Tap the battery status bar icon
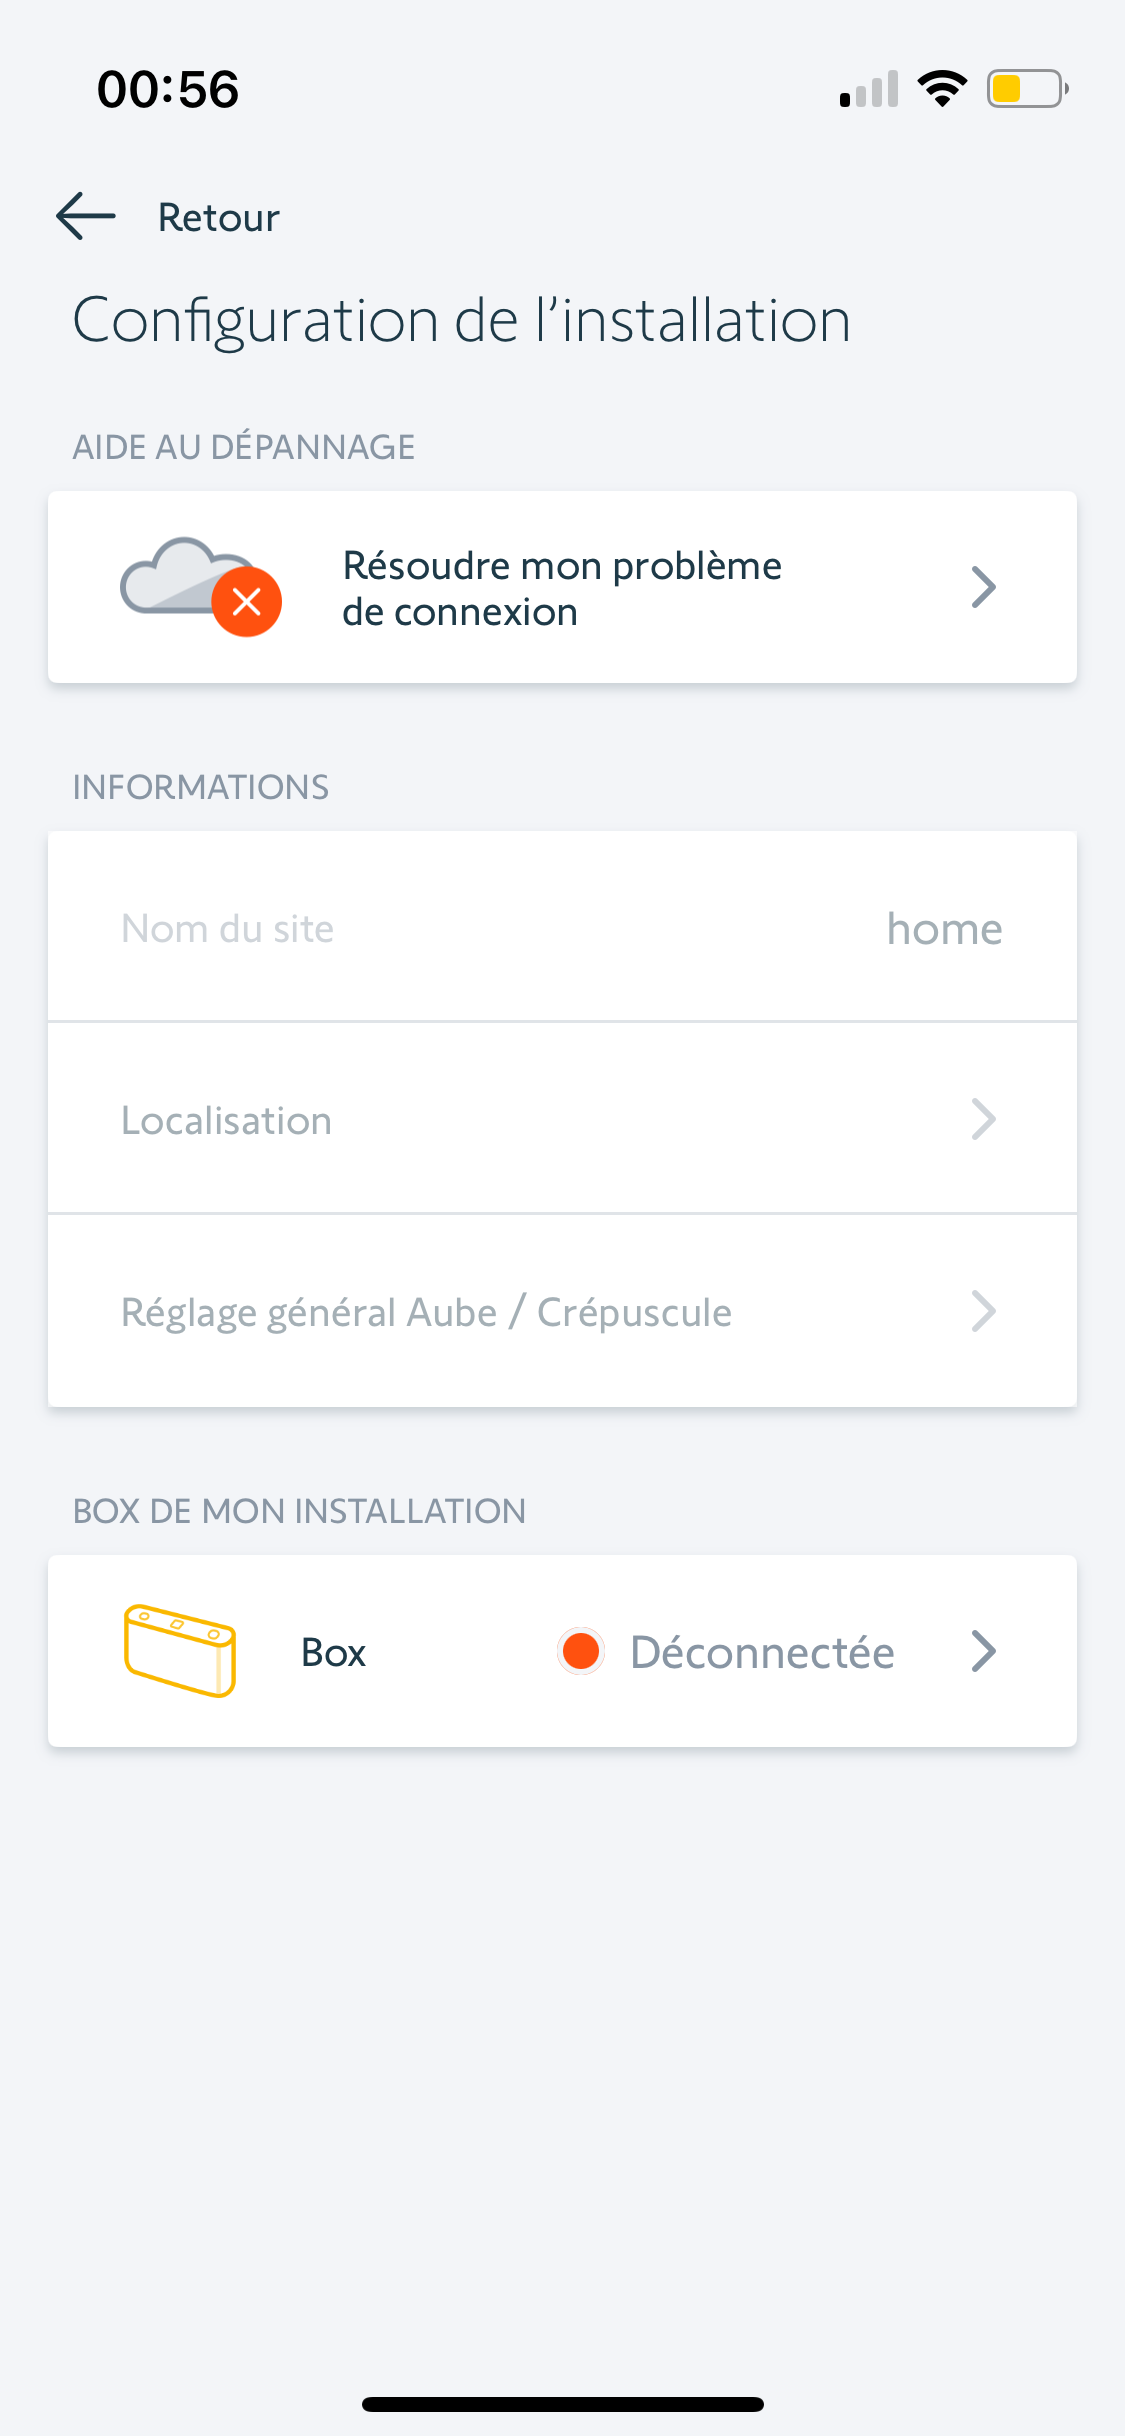Image resolution: width=1125 pixels, height=2436 pixels. click(1027, 89)
